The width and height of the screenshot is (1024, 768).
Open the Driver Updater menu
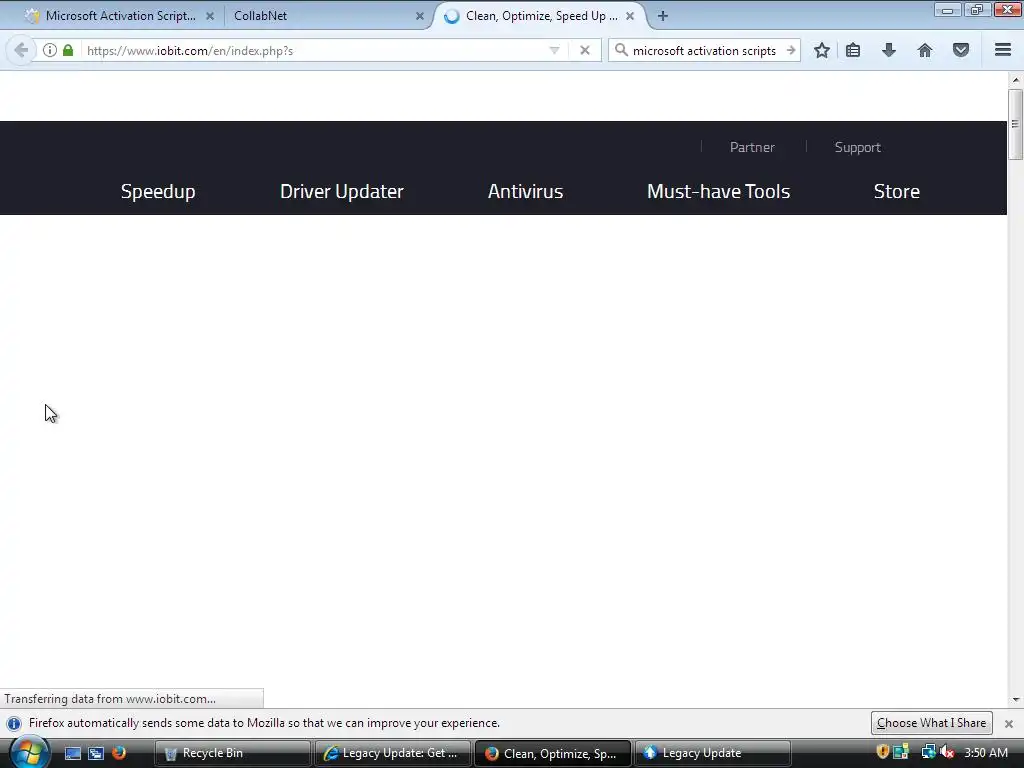point(342,191)
